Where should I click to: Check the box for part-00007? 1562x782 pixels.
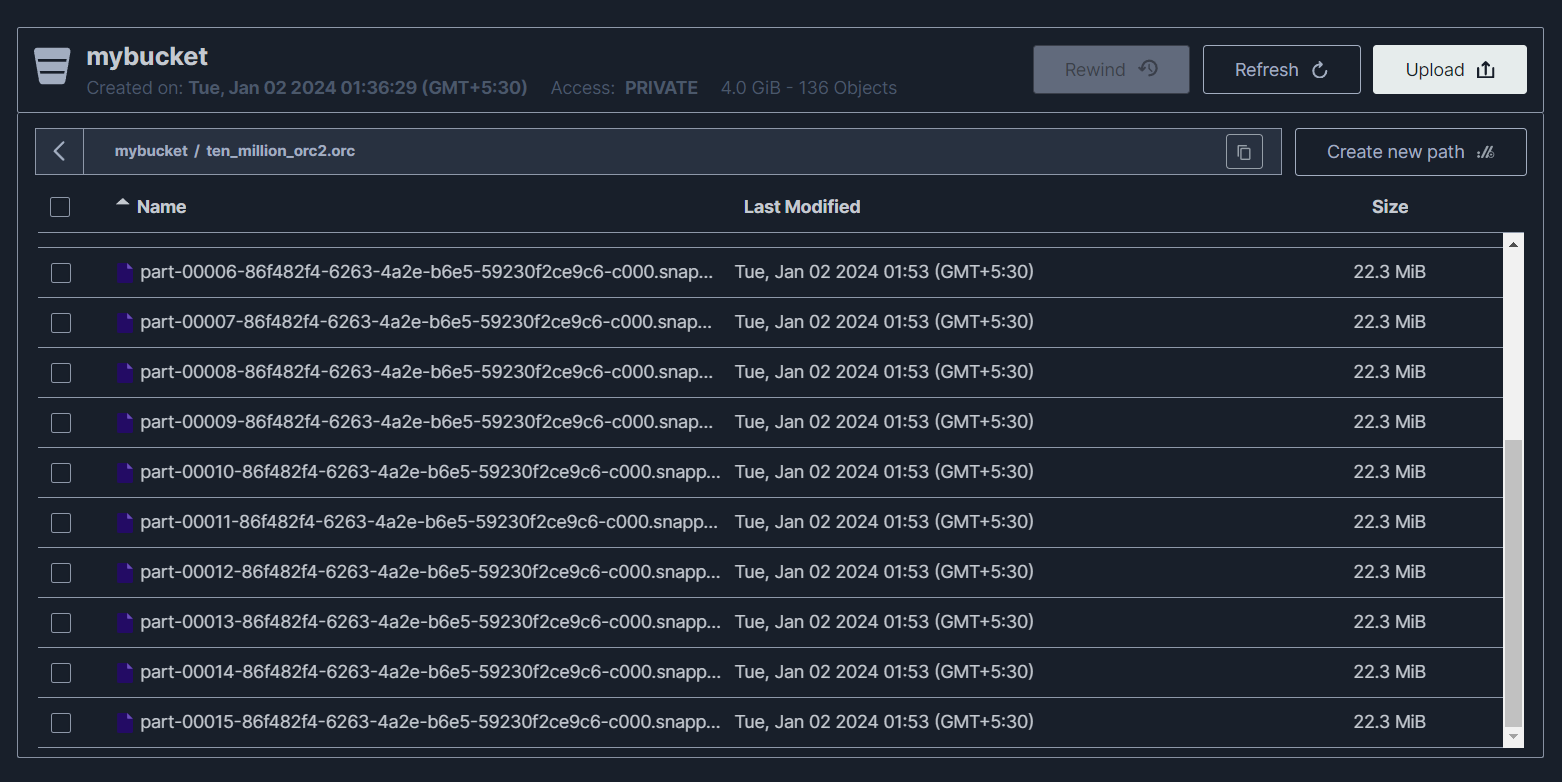tap(61, 323)
